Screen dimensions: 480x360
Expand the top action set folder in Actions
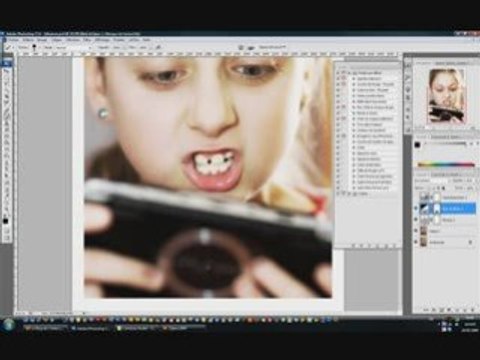[349, 73]
